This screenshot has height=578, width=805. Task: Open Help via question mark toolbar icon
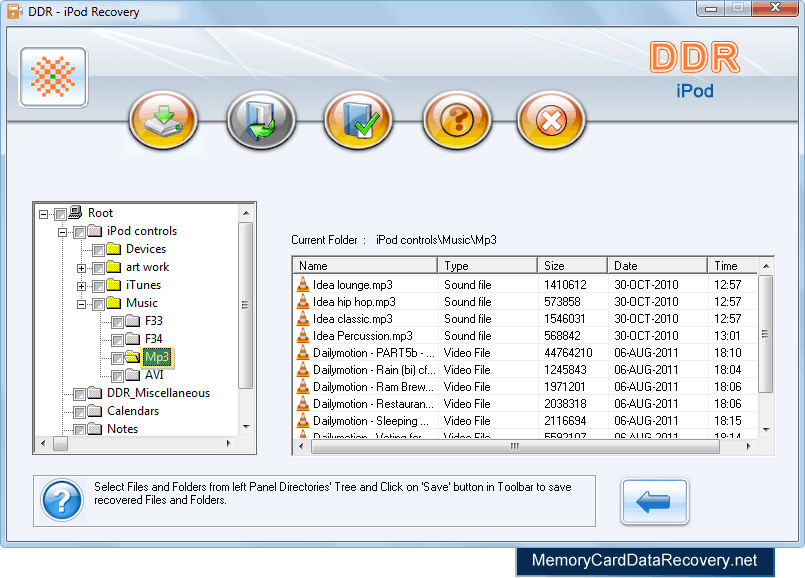pyautogui.click(x=456, y=121)
